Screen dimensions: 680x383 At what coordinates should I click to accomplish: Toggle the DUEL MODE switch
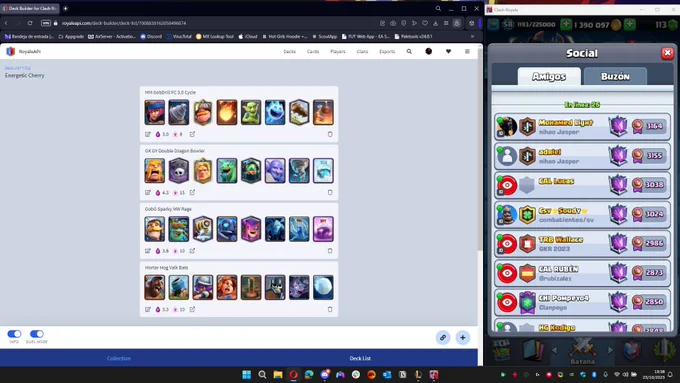(x=37, y=334)
